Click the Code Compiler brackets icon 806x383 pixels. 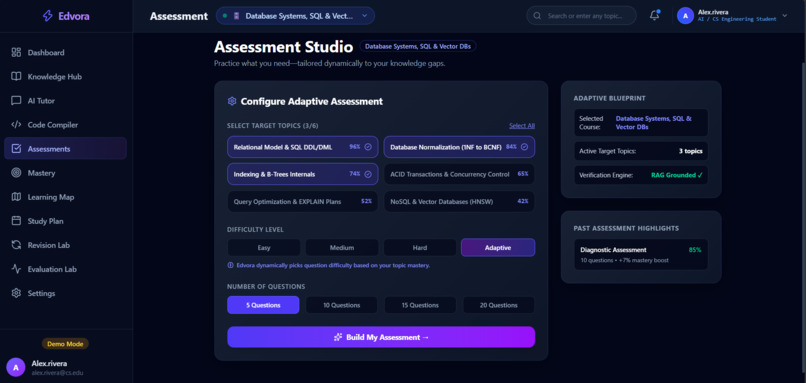click(16, 125)
